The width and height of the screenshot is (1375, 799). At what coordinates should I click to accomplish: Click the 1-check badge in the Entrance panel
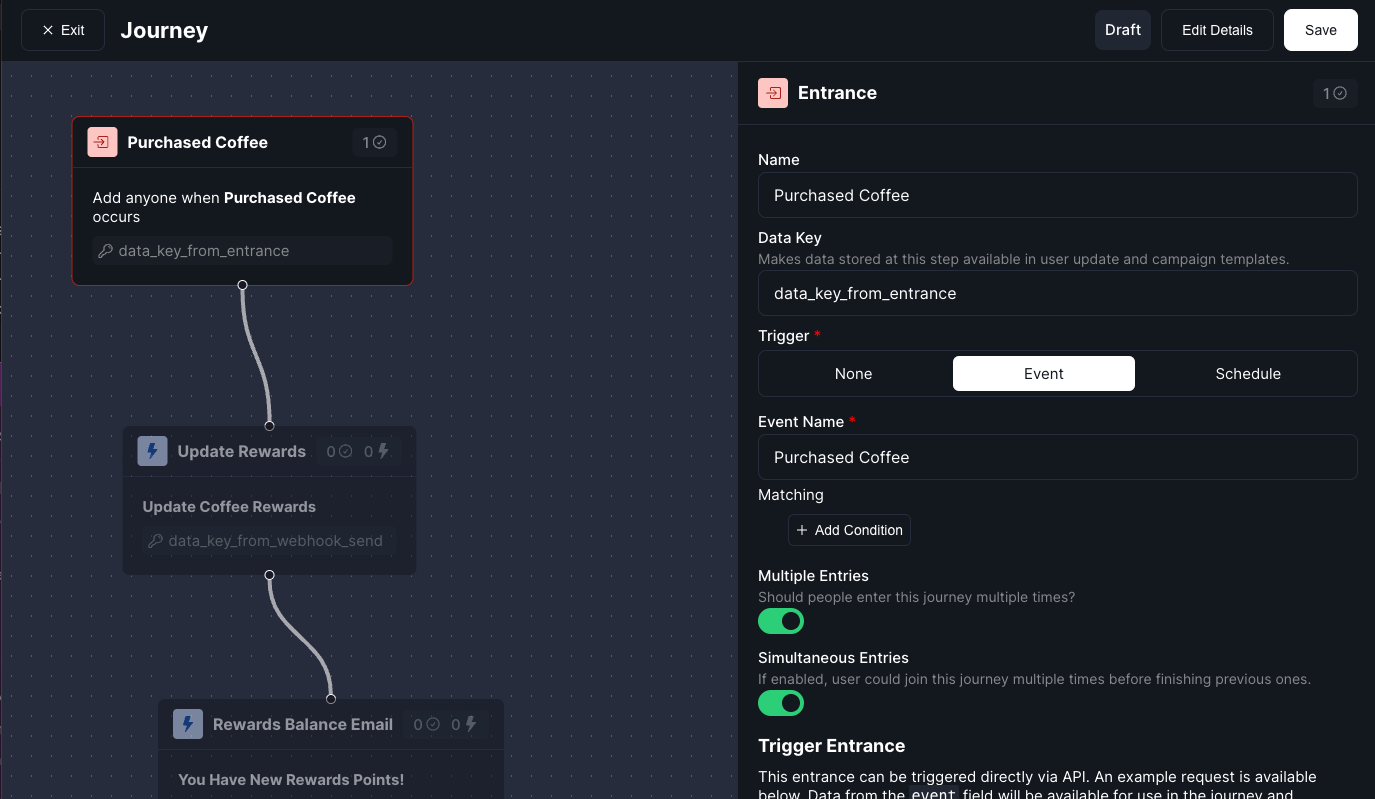1335,92
